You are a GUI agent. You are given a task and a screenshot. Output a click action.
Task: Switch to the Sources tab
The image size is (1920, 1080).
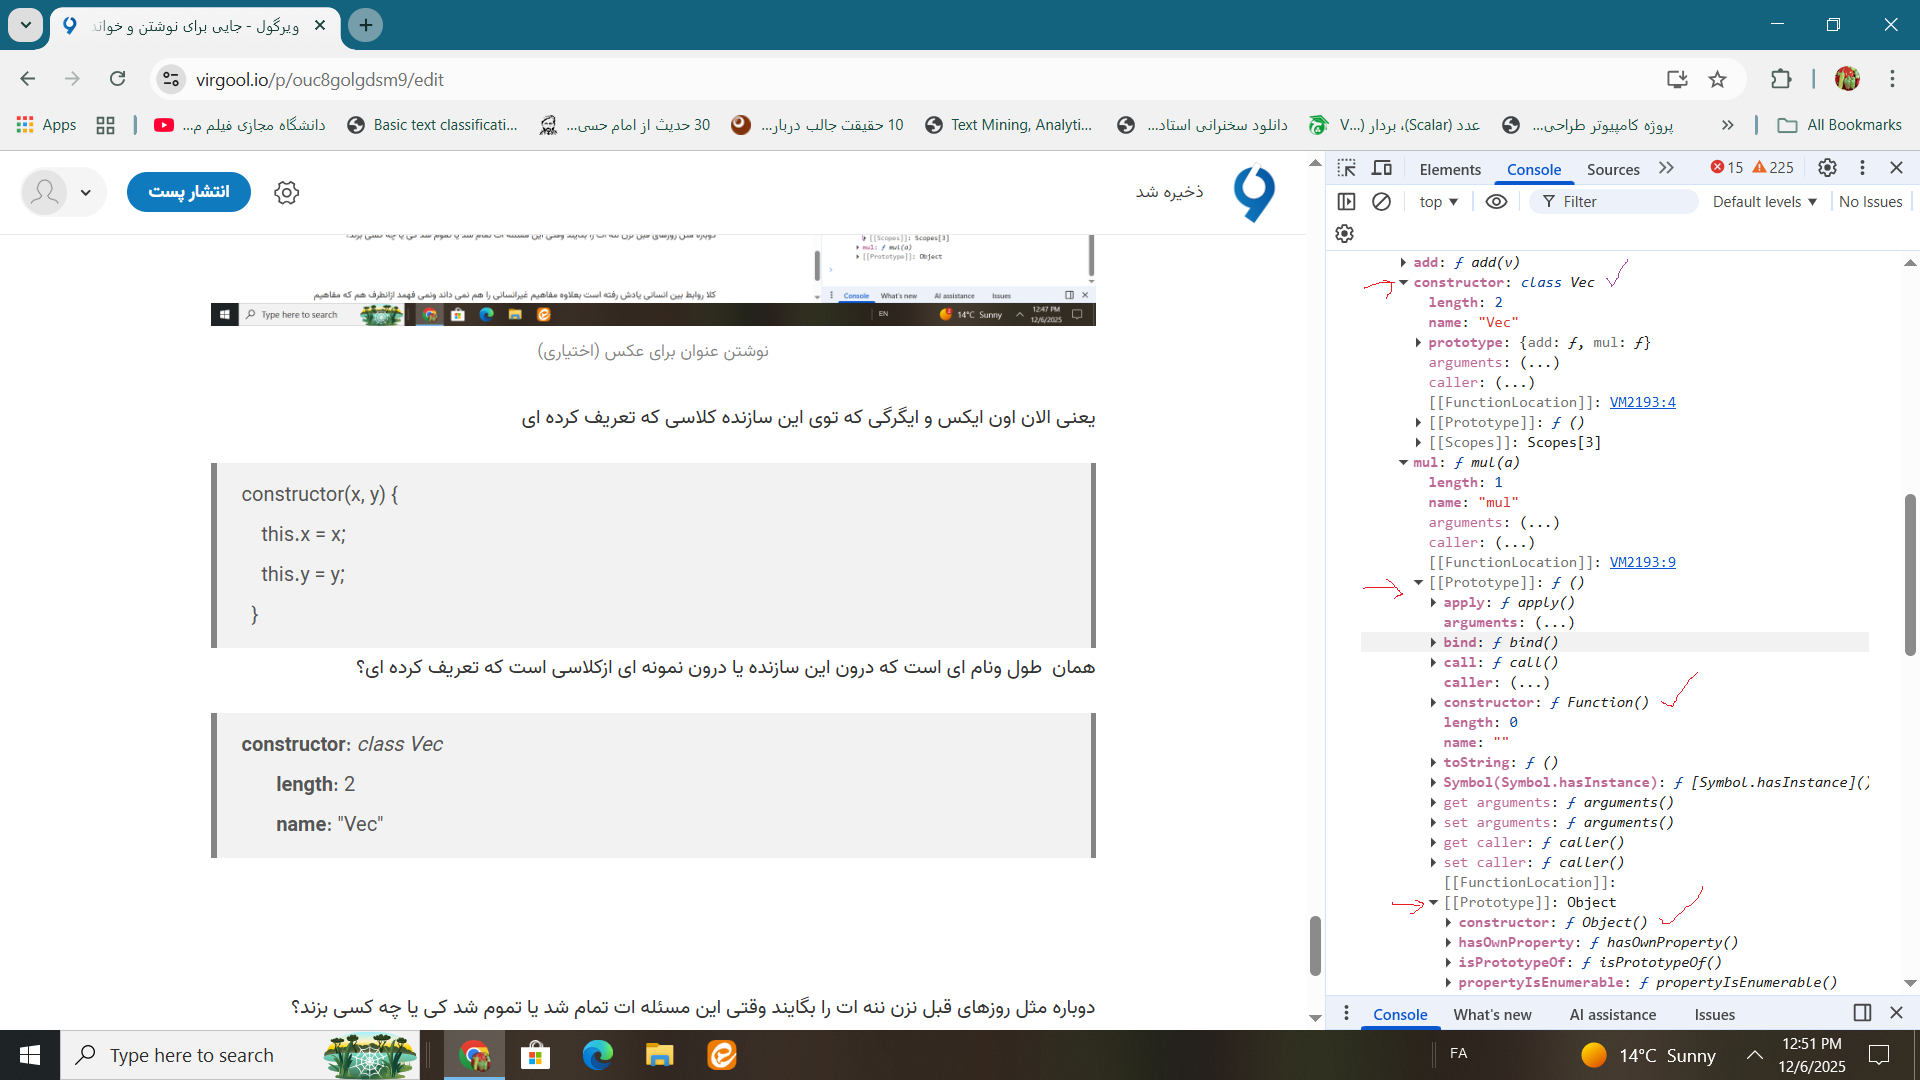tap(1612, 169)
